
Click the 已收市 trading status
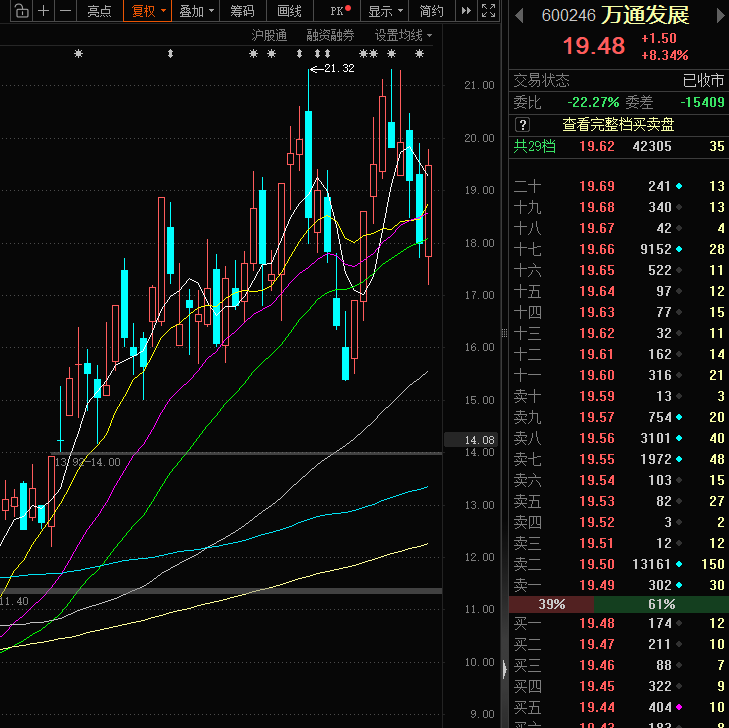703,80
